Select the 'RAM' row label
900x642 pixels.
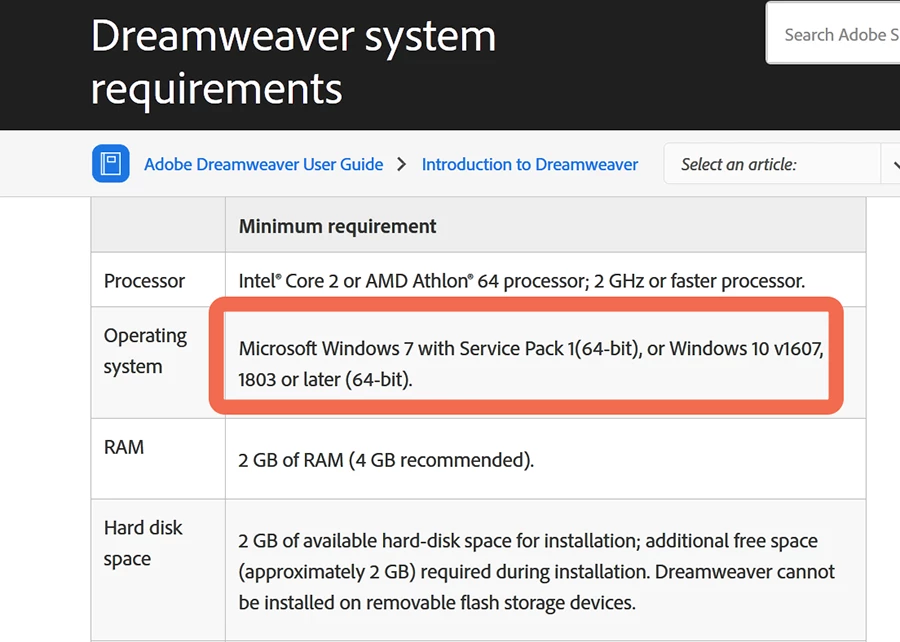click(124, 447)
